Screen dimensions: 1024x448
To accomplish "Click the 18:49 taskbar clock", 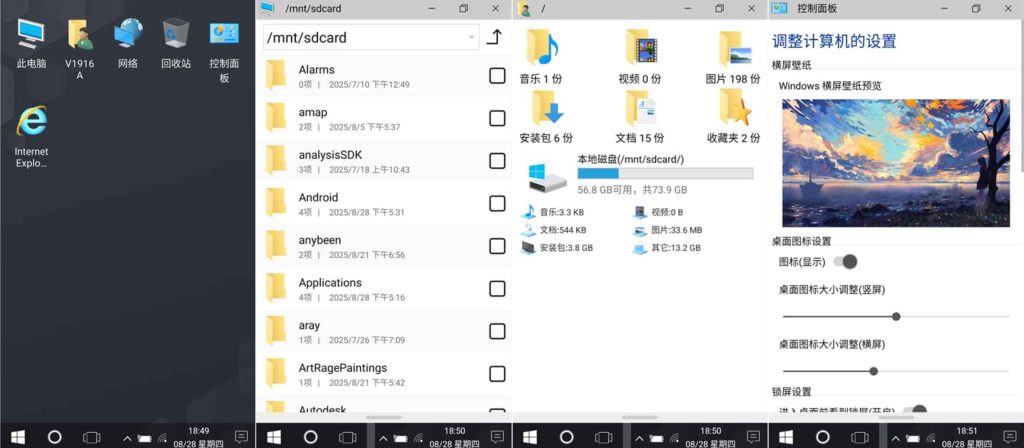I will click(199, 436).
